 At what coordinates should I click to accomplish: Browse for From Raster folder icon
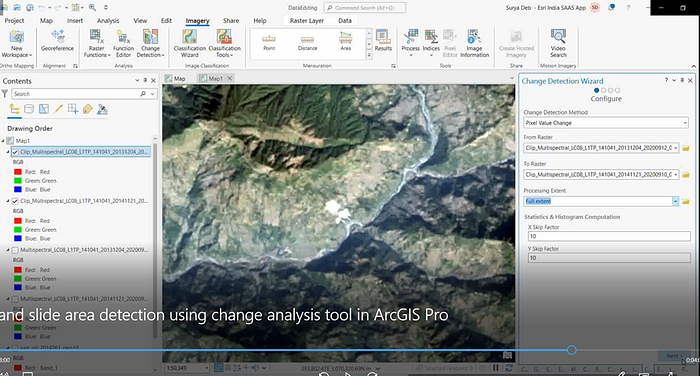click(686, 148)
